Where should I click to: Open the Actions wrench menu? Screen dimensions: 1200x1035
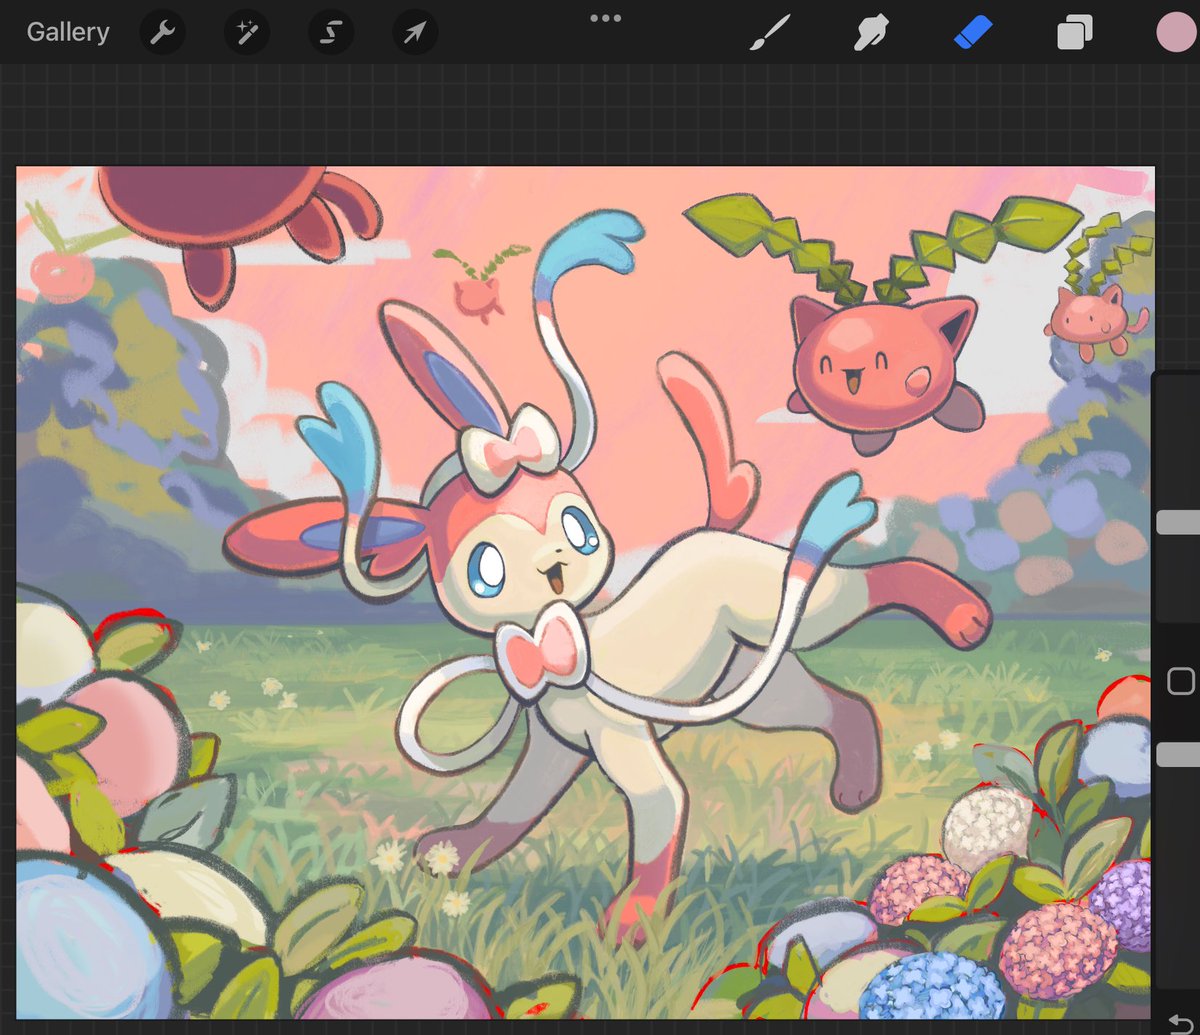(x=162, y=31)
